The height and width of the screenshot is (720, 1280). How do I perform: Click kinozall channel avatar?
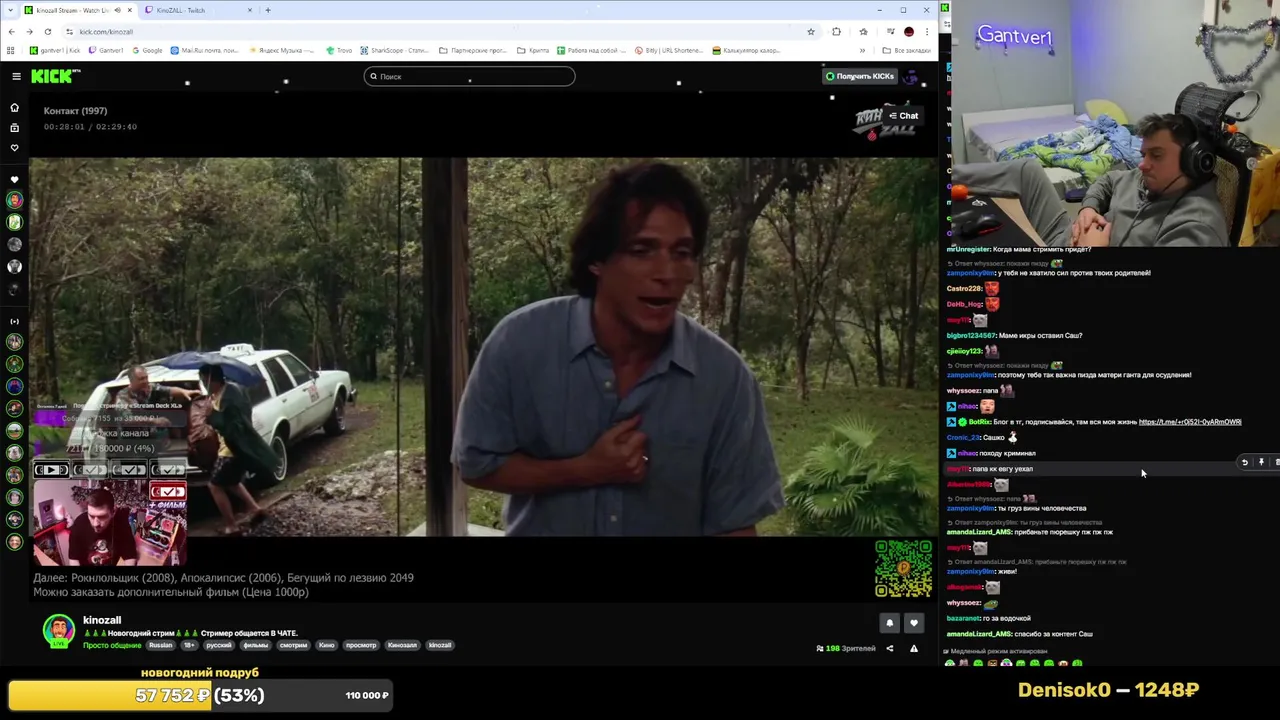click(x=59, y=630)
